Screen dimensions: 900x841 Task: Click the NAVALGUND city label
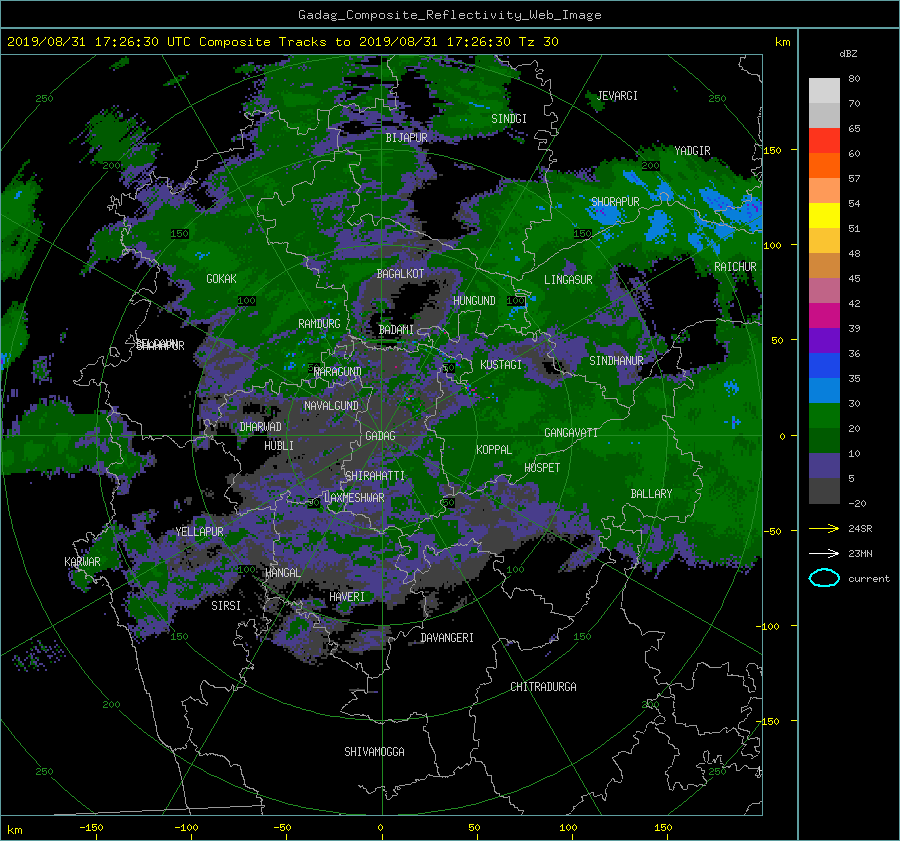(331, 406)
